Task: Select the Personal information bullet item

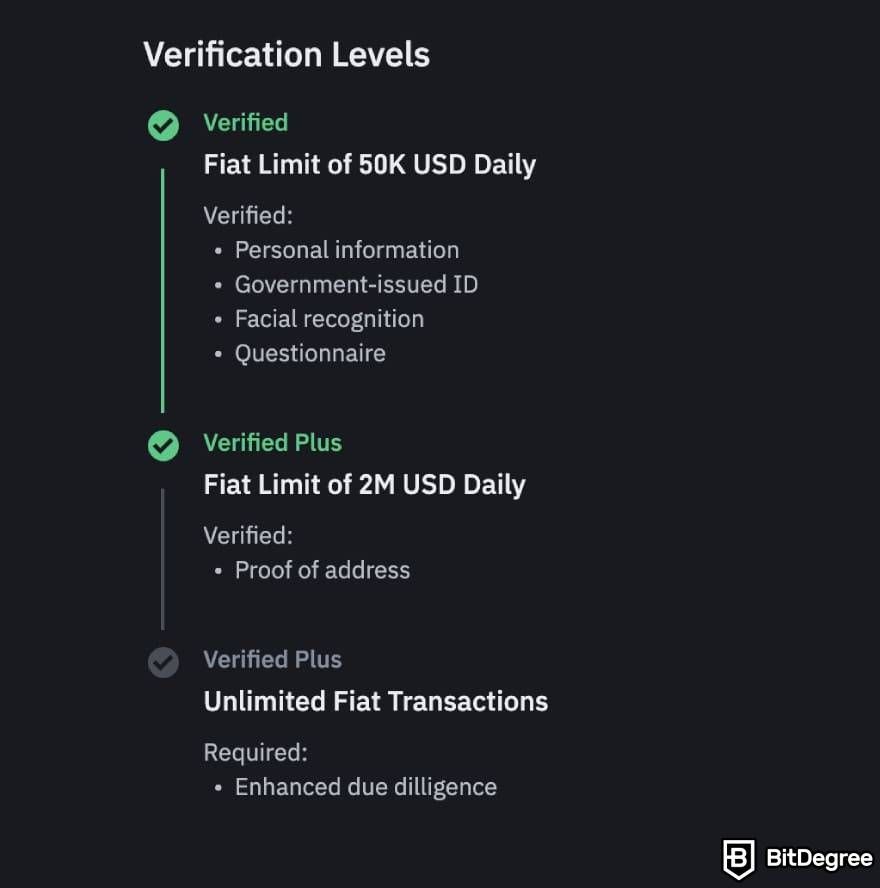Action: (347, 250)
